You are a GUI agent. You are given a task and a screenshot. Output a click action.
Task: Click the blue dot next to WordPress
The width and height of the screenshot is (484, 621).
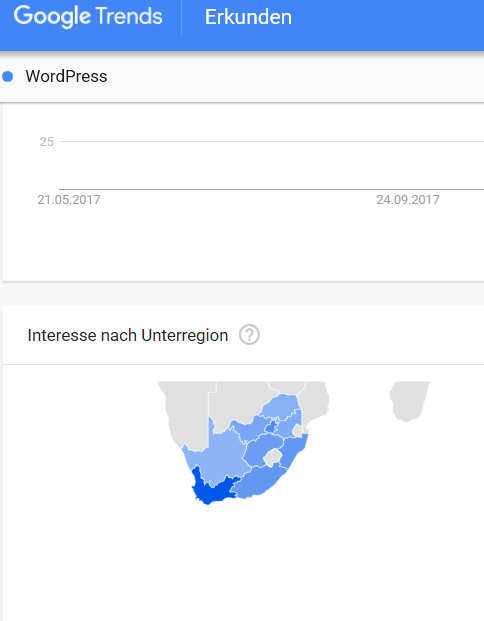point(8,76)
